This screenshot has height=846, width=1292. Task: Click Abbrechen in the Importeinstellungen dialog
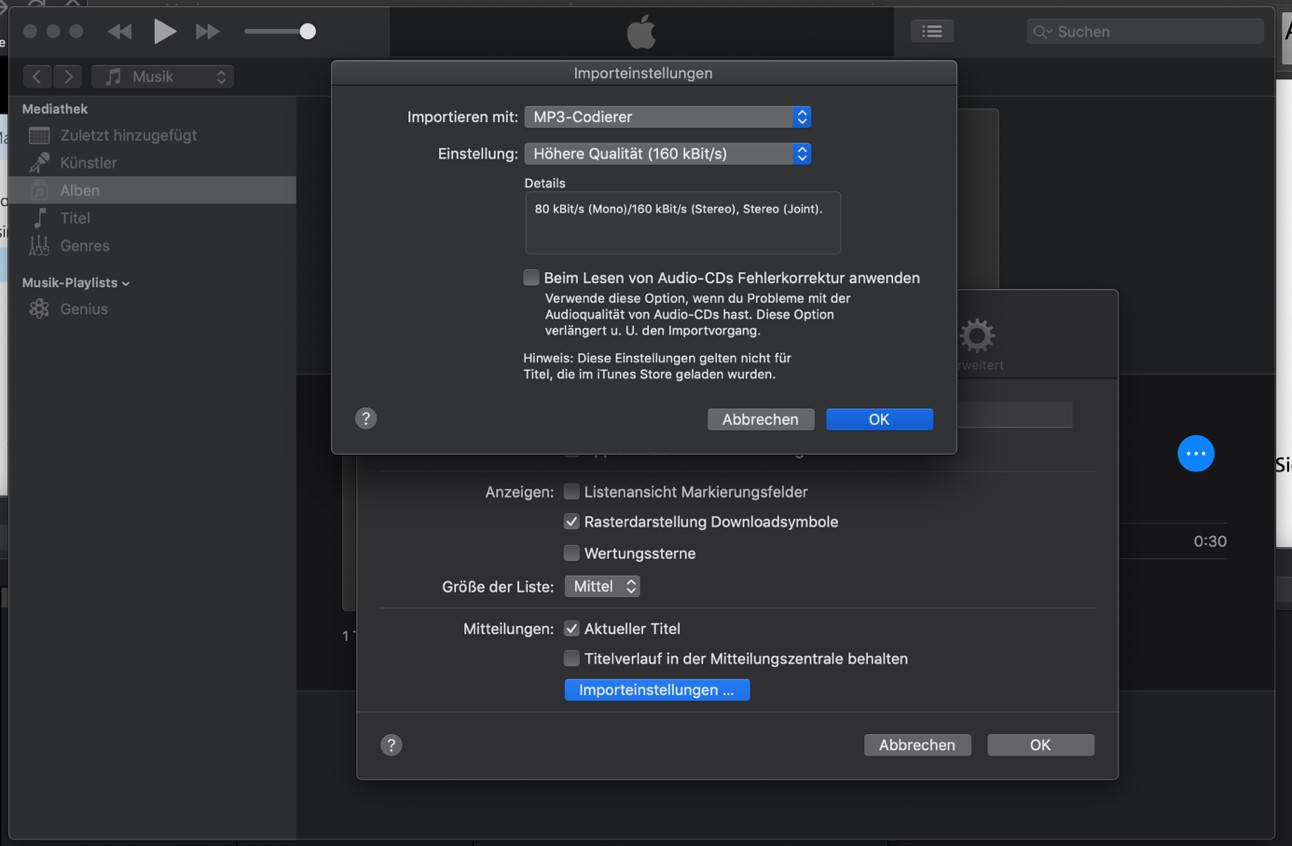pyautogui.click(x=760, y=420)
